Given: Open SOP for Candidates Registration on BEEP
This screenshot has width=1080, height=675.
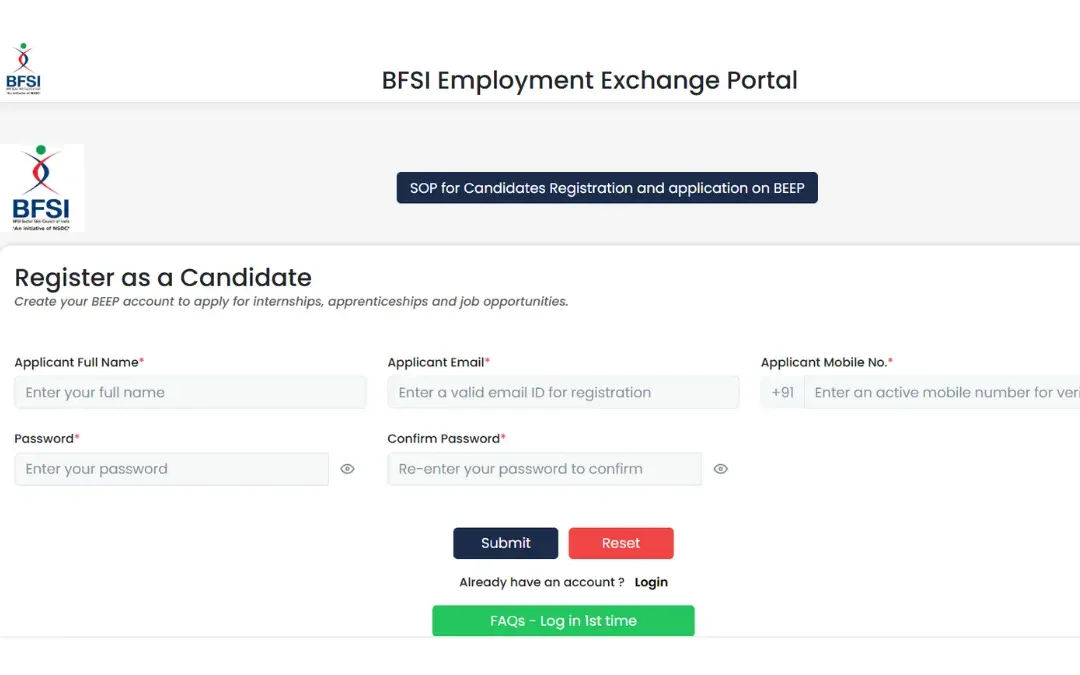Looking at the screenshot, I should coord(607,188).
